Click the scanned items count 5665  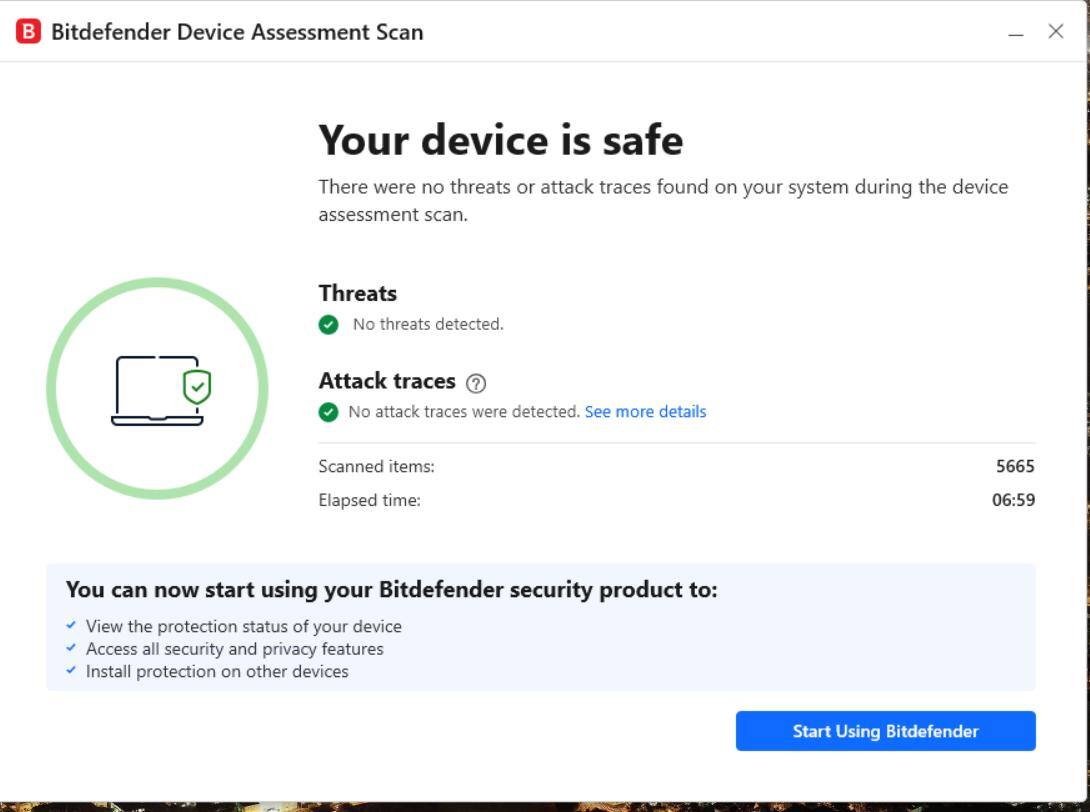[1014, 466]
